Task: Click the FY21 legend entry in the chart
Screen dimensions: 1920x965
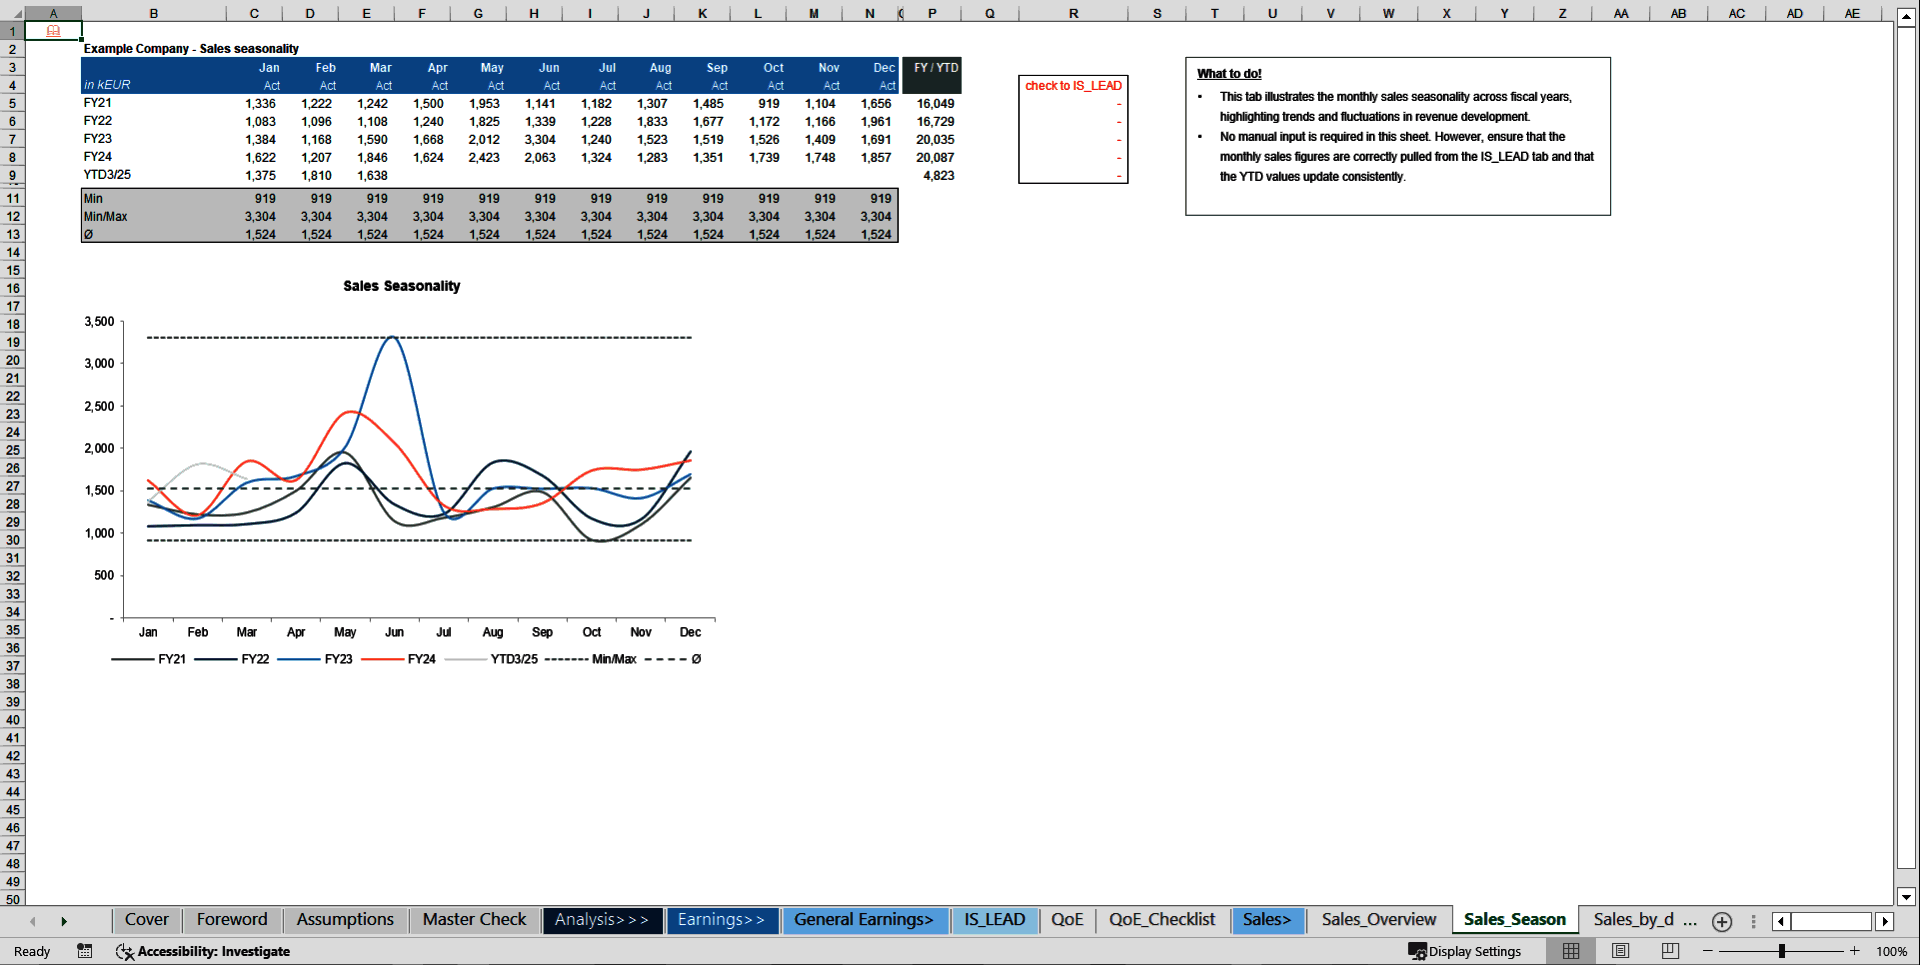Action: click(x=173, y=659)
